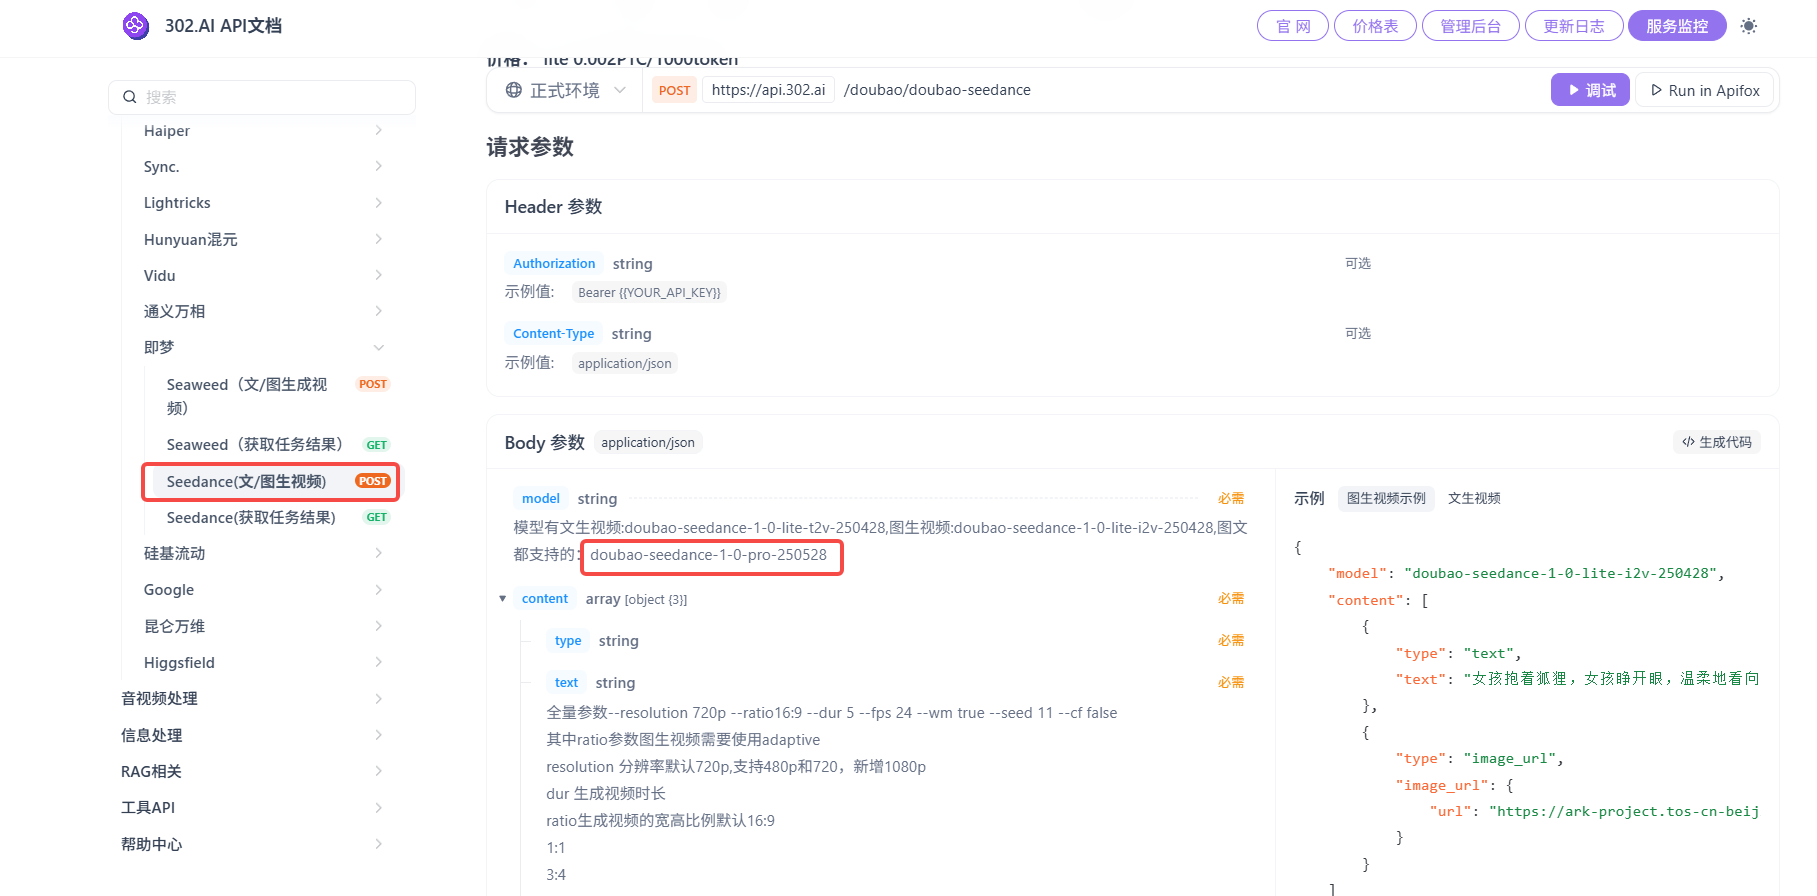Switch to the 文生视频 example tab

[1474, 498]
